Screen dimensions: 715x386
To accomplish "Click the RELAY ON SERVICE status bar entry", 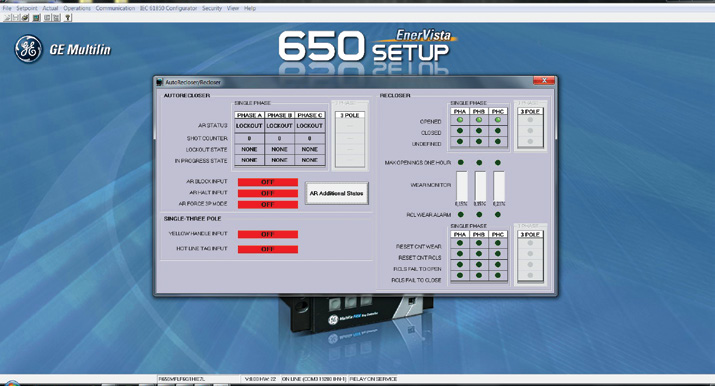I will pyautogui.click(x=373, y=379).
